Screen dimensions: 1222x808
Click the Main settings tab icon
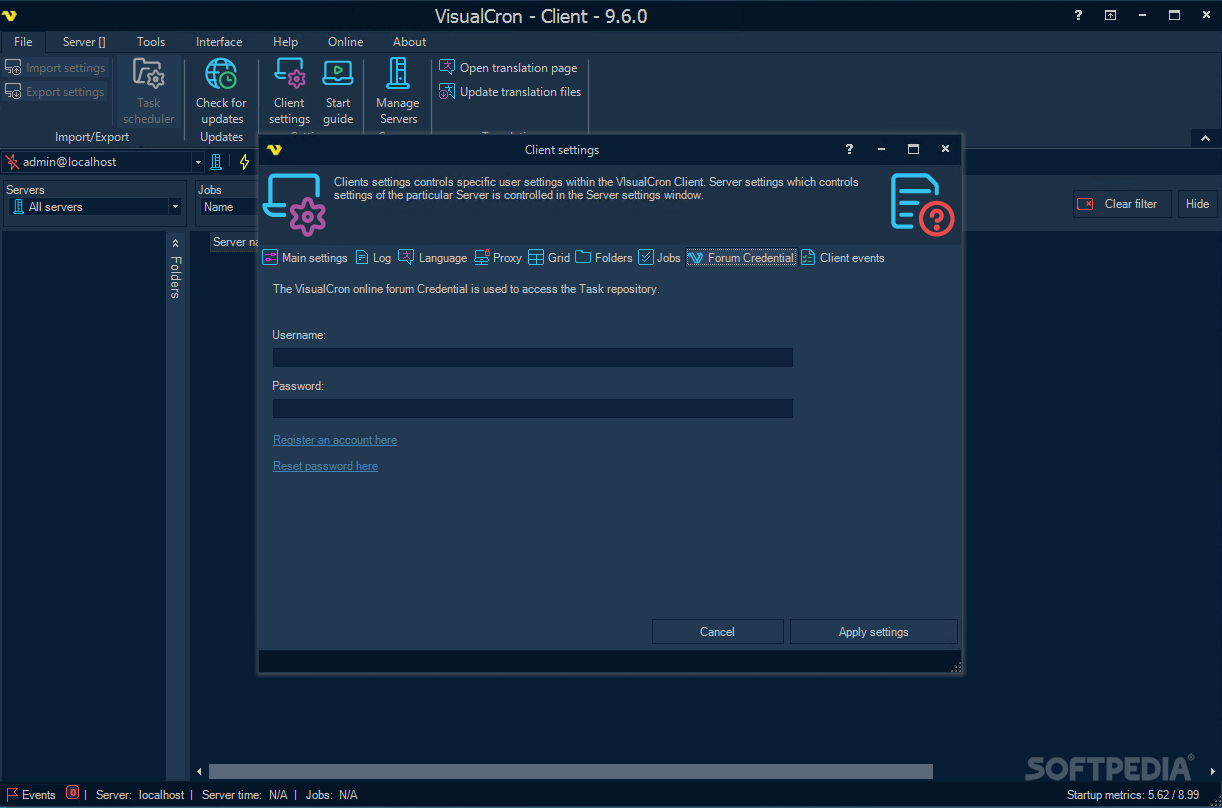270,258
